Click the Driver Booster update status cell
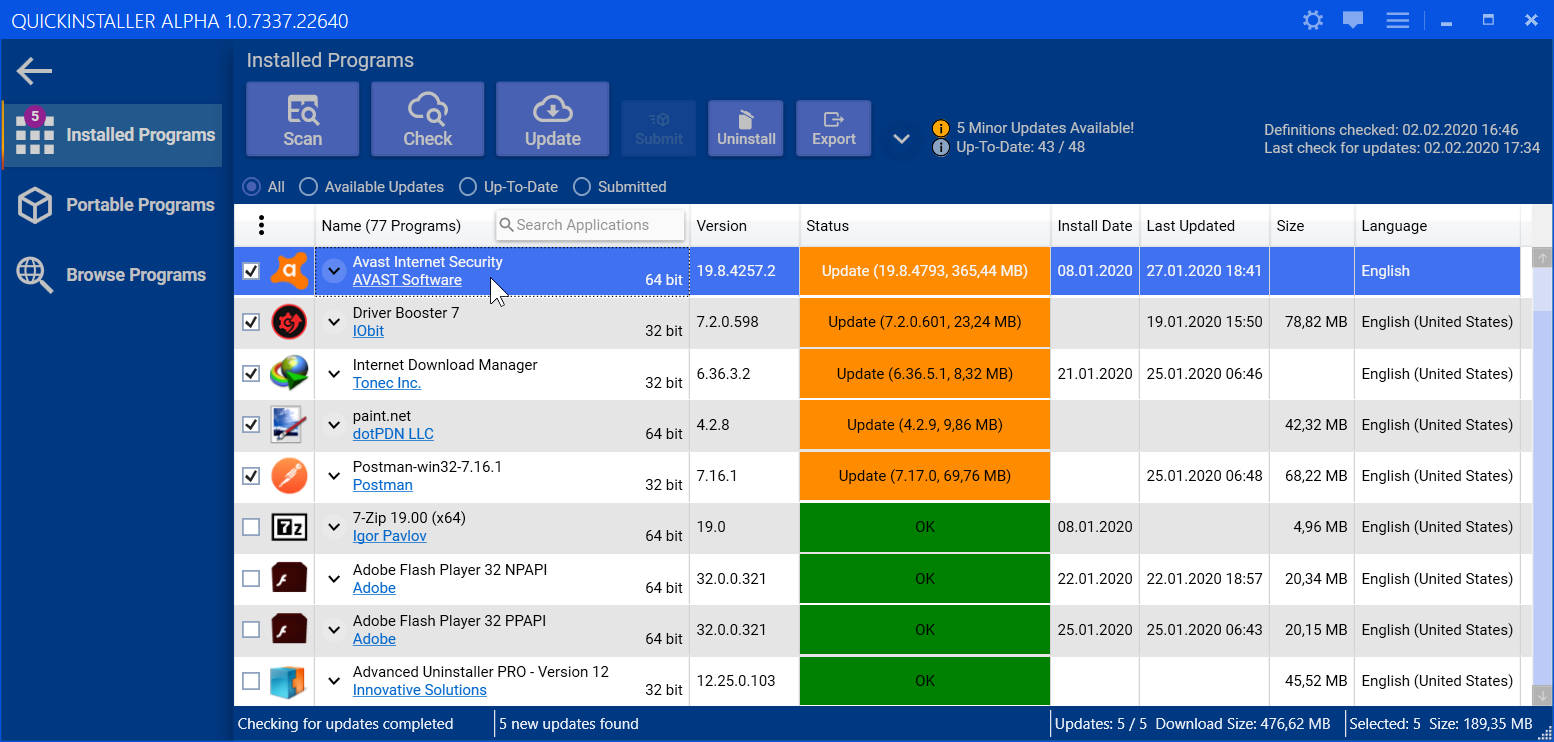This screenshot has height=742, width=1554. tap(925, 322)
